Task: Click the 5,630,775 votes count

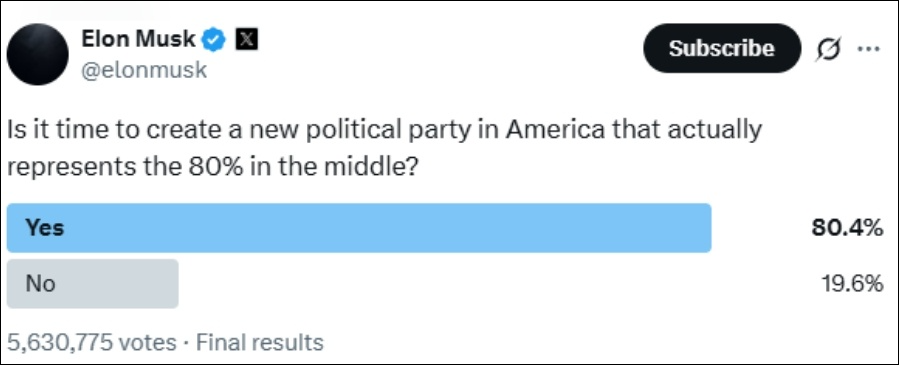Action: pos(92,343)
